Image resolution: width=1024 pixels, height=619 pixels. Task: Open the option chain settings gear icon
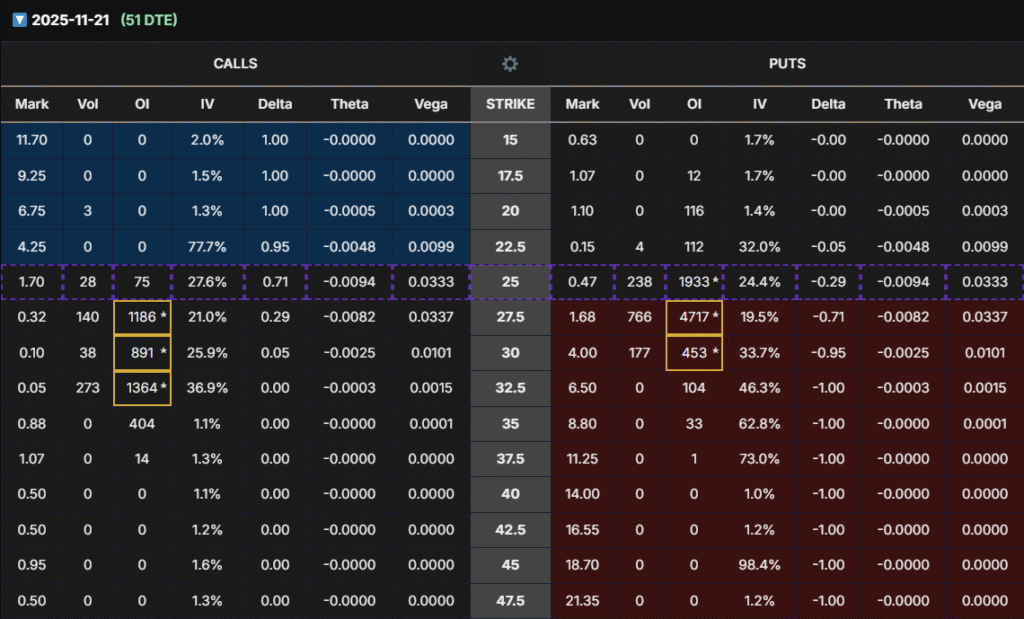510,64
